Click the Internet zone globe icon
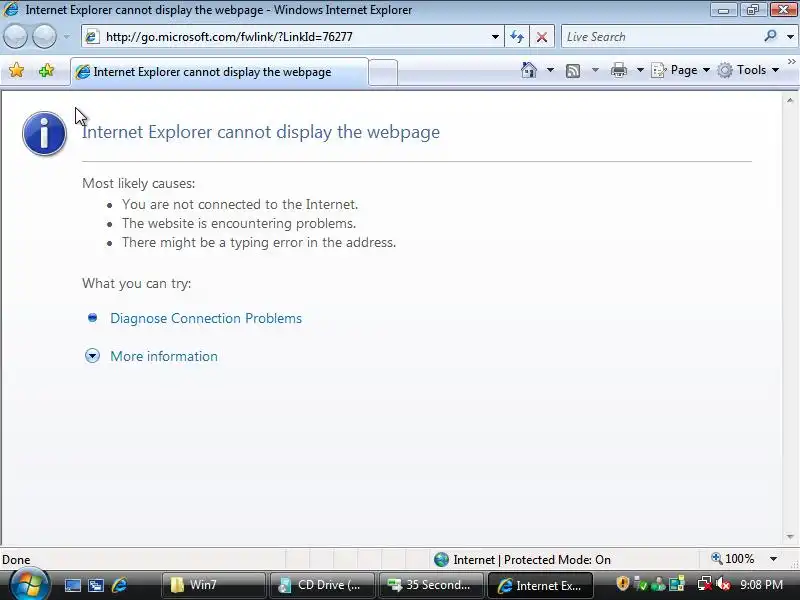The image size is (800, 600). click(x=441, y=560)
